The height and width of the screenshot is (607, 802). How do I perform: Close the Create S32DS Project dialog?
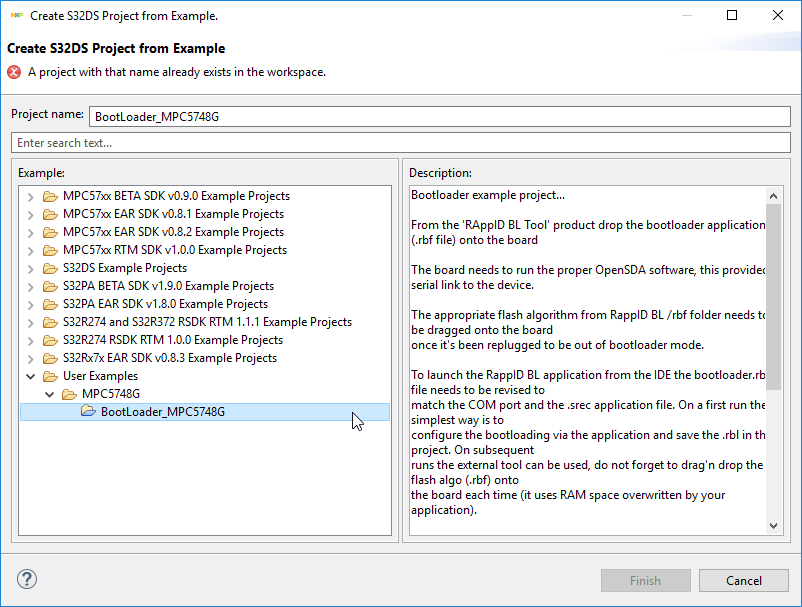point(777,15)
